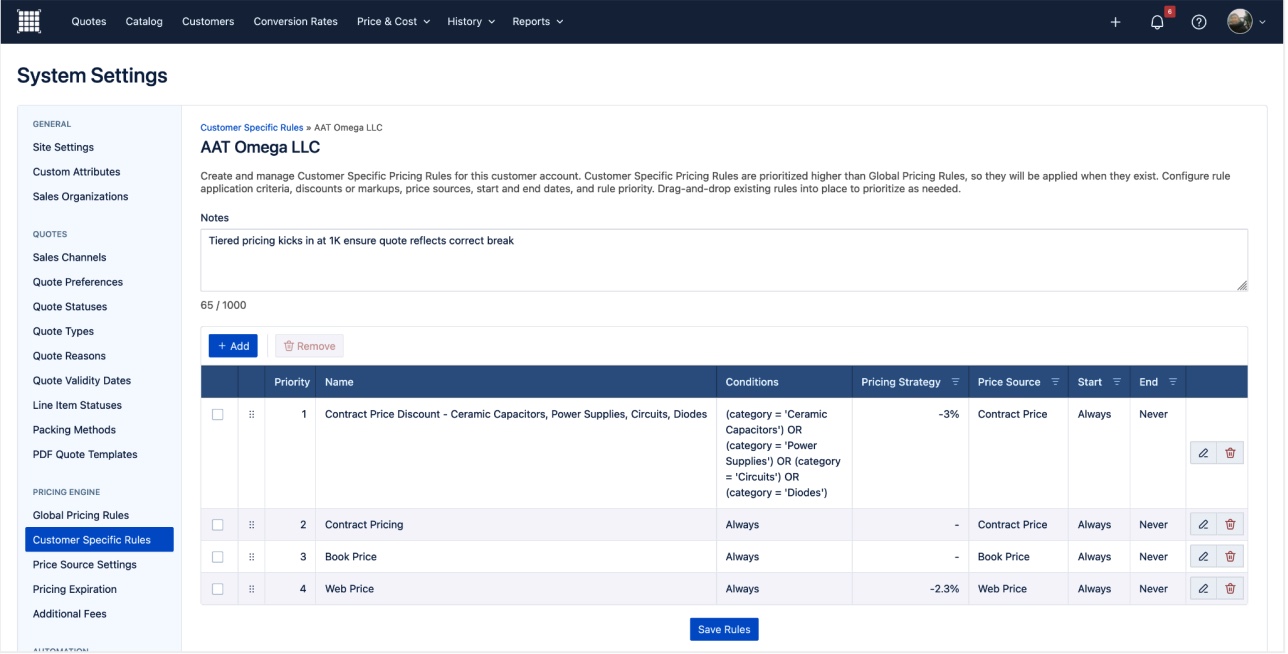The height and width of the screenshot is (654, 1288).
Task: Go to Global Pricing Rules in sidebar
Action: pyautogui.click(x=81, y=515)
